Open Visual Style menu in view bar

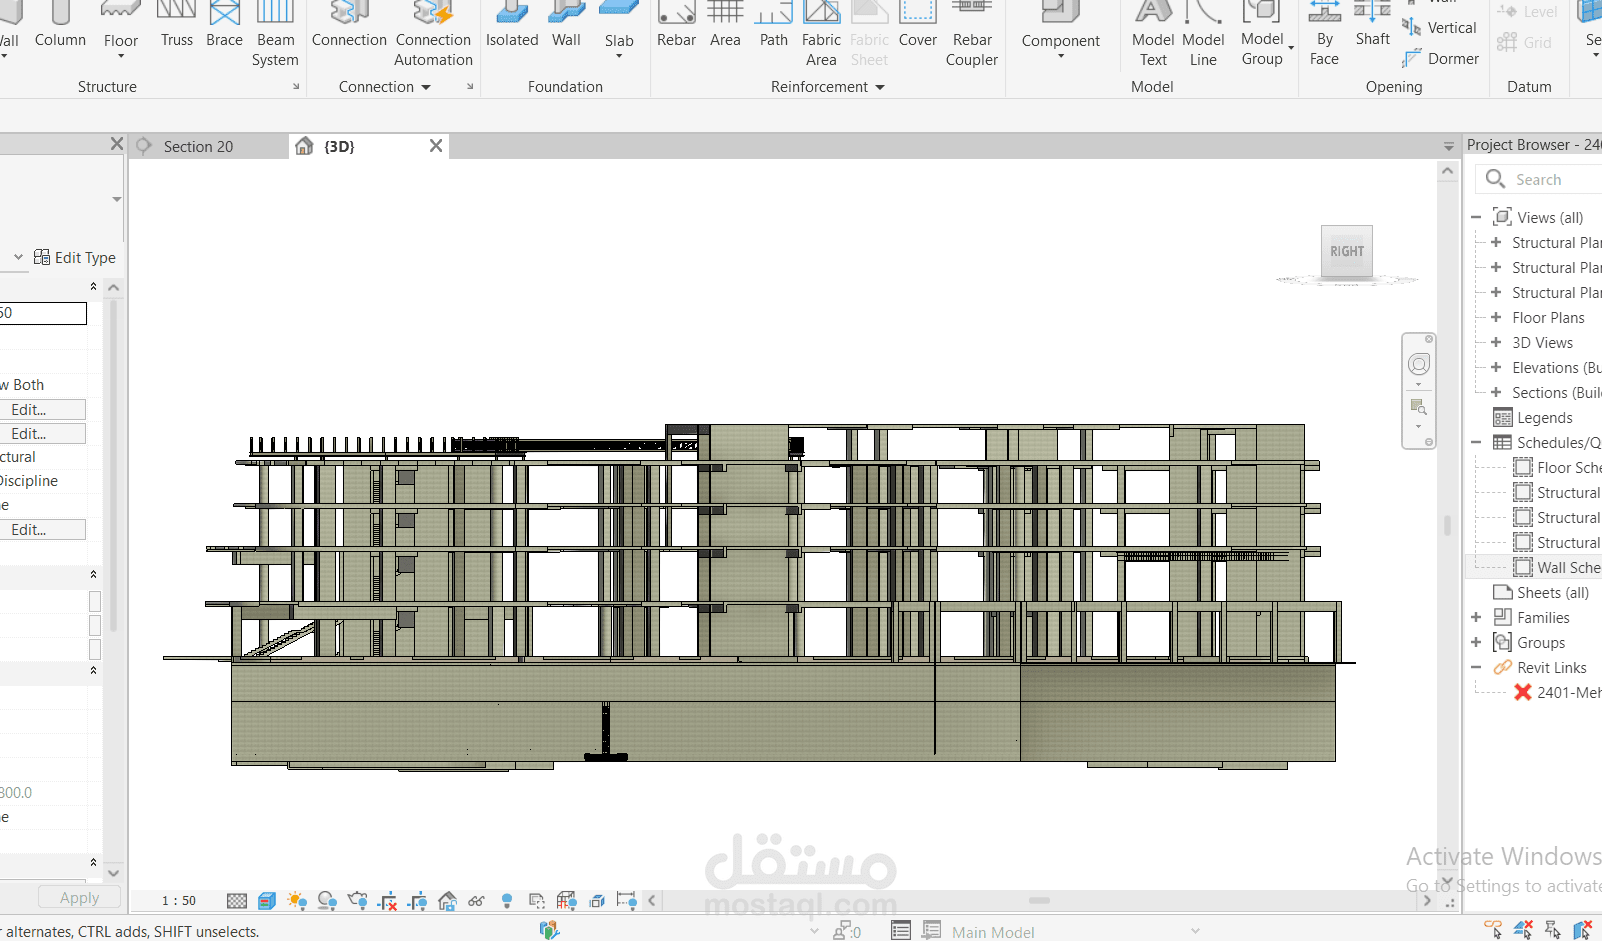[x=267, y=901]
